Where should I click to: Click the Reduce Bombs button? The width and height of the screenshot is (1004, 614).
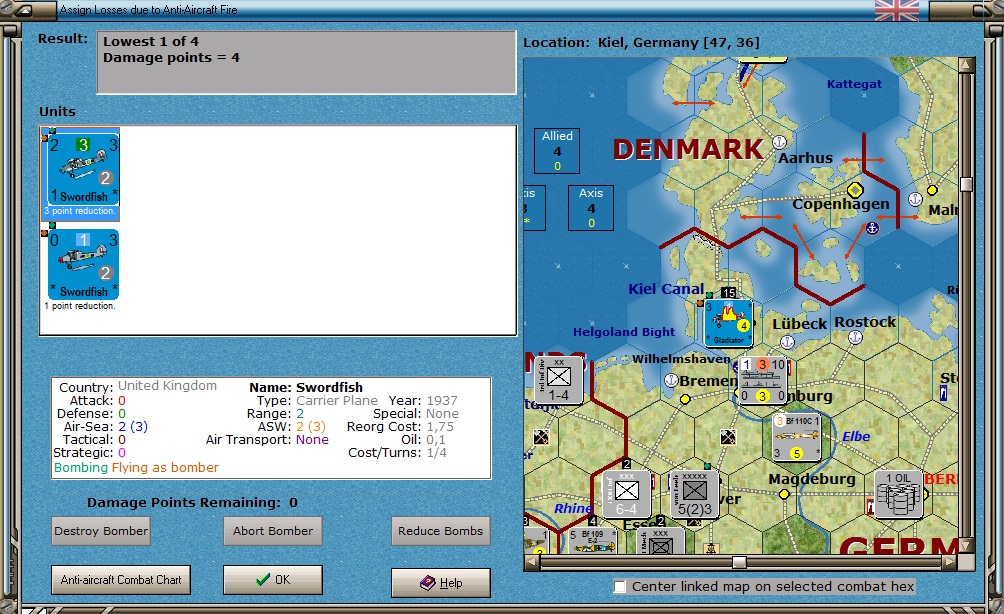tap(441, 531)
